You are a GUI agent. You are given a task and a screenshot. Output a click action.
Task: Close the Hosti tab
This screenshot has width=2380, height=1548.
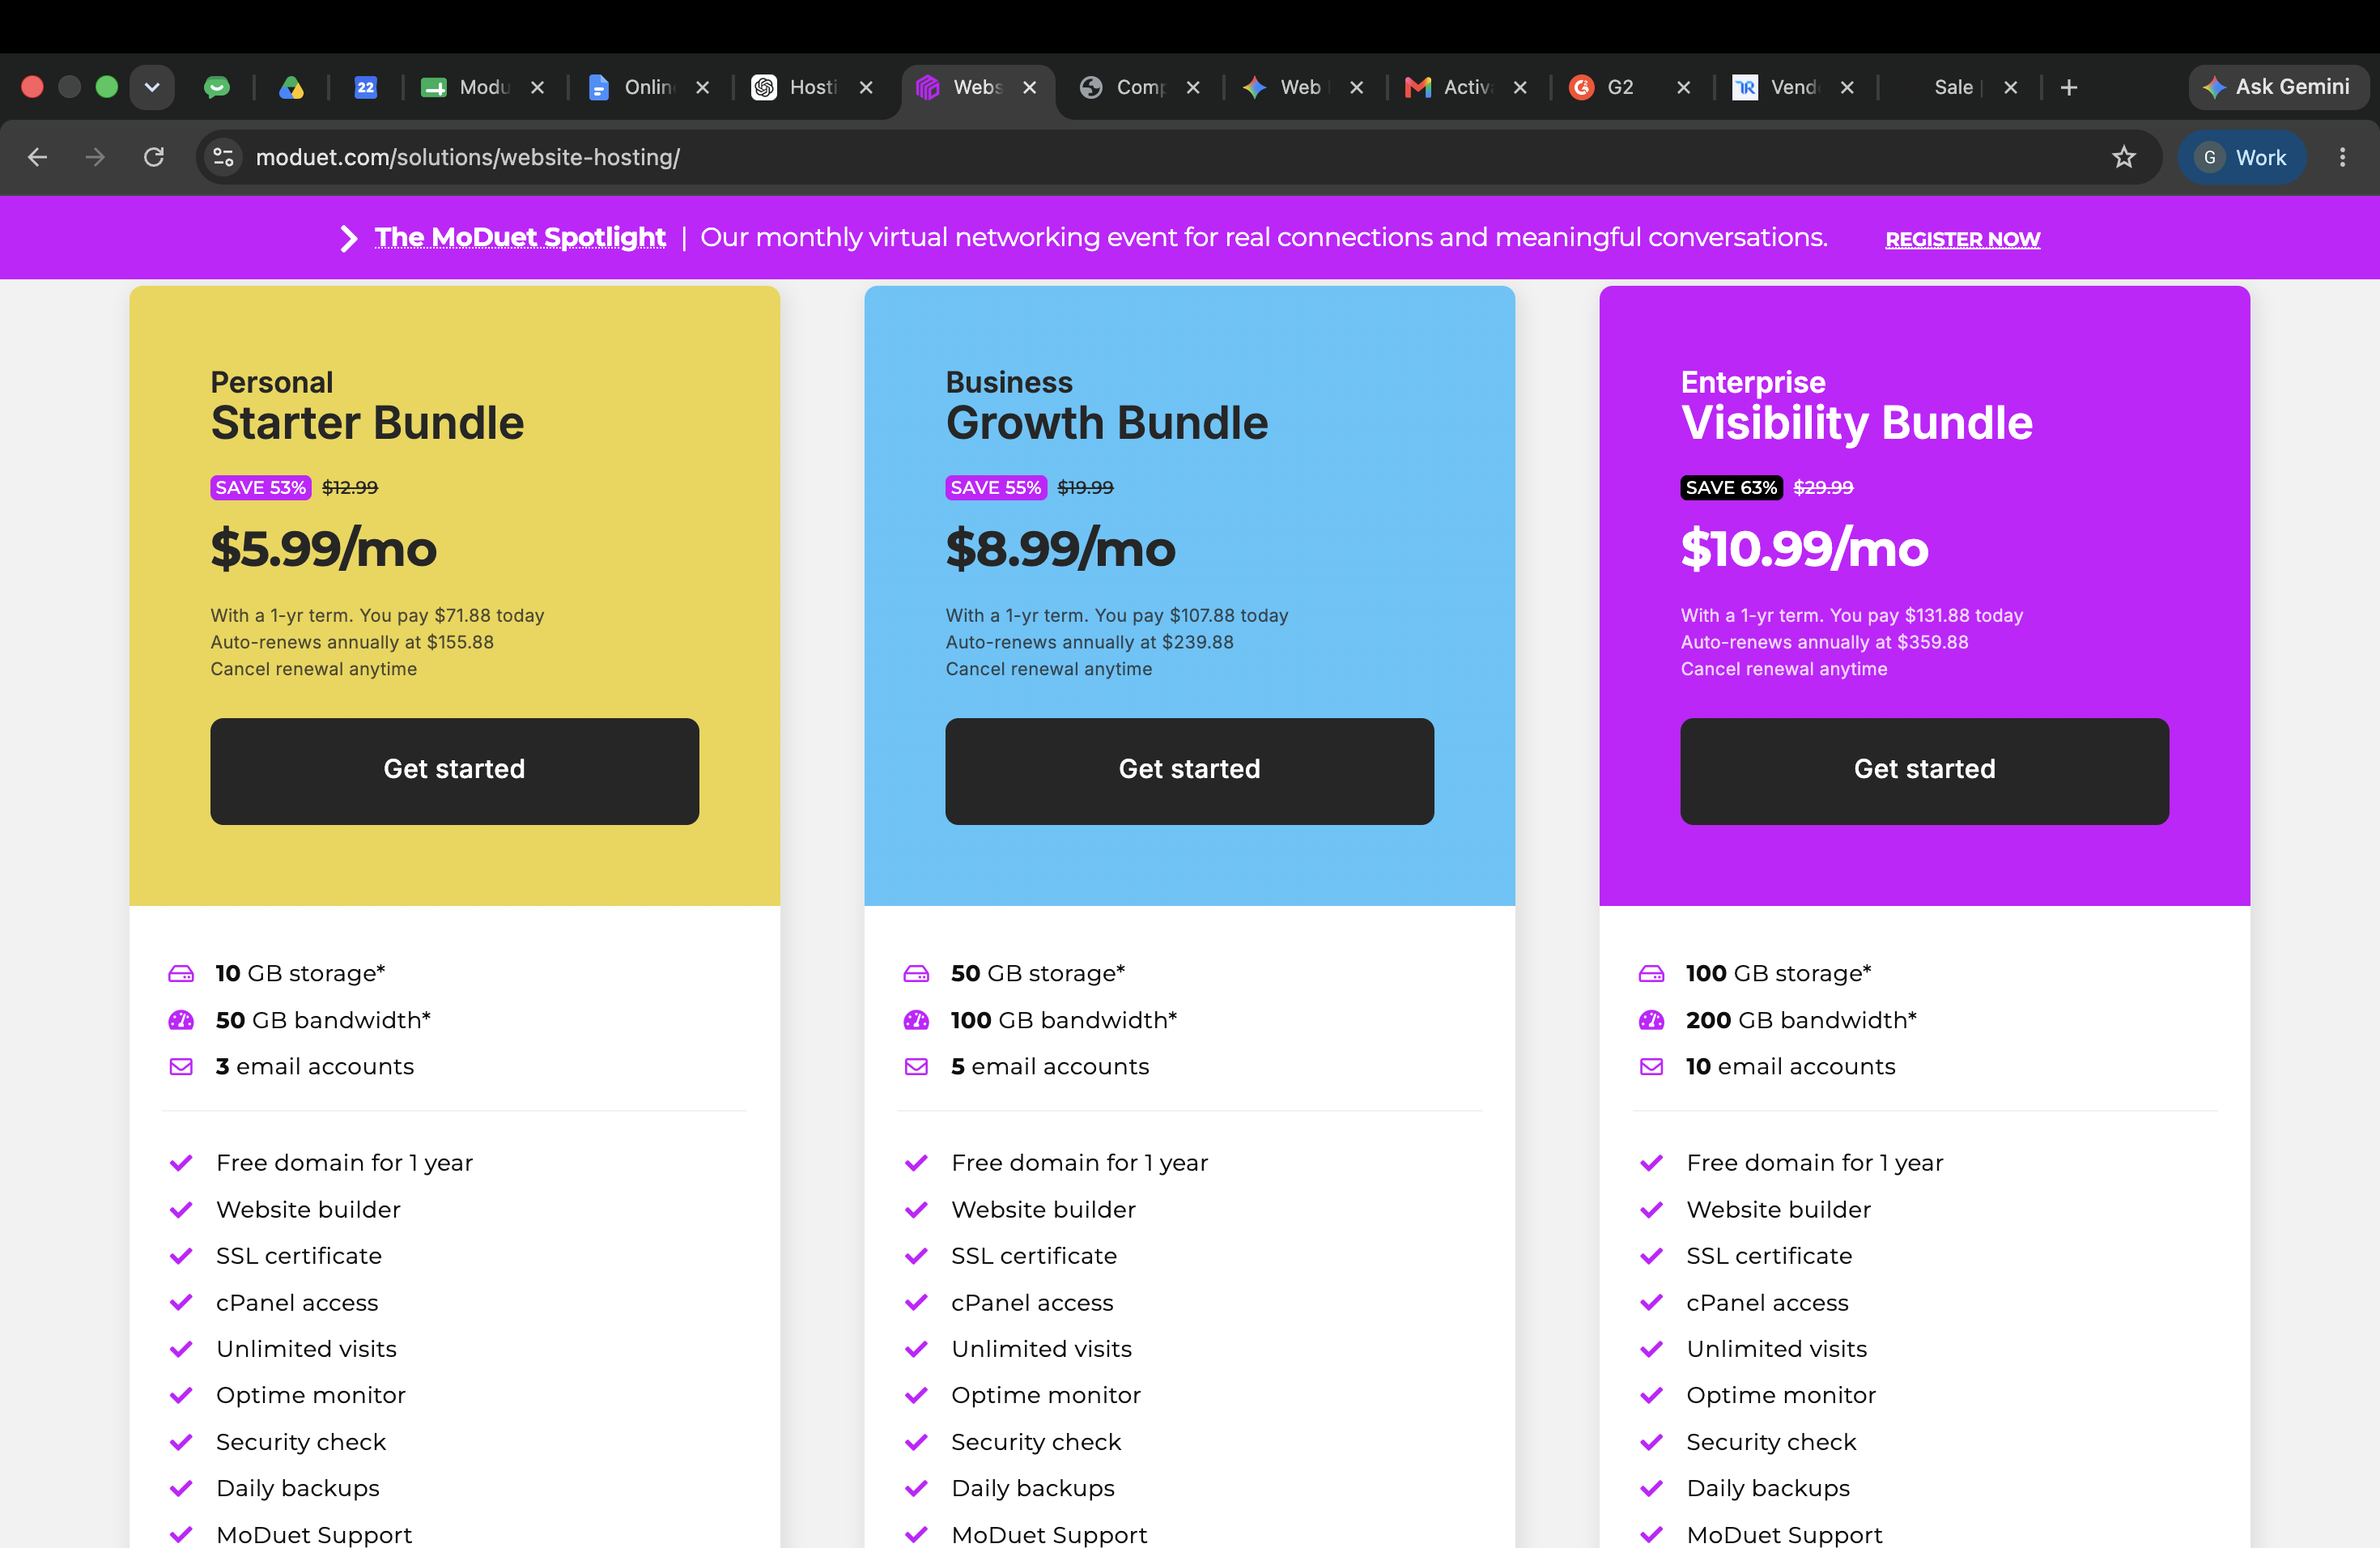[866, 88]
